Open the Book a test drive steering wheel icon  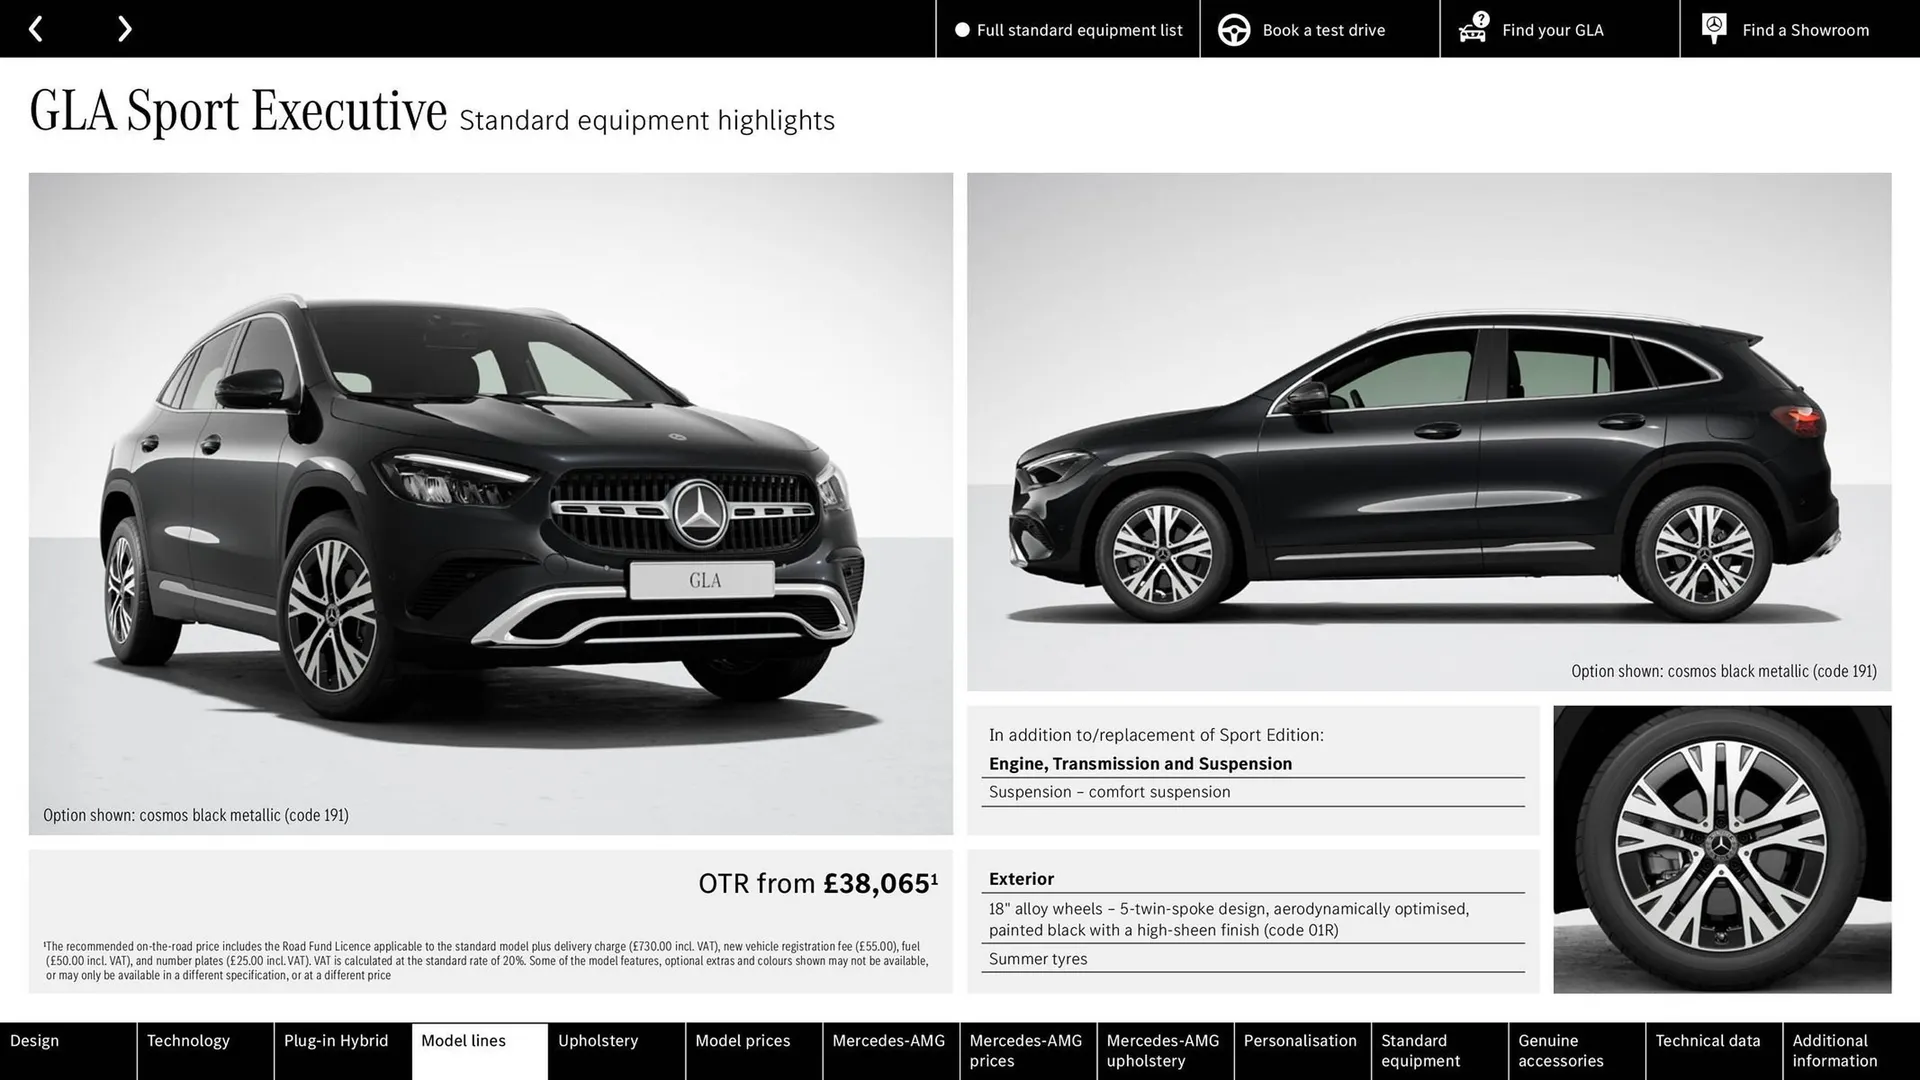pyautogui.click(x=1234, y=29)
